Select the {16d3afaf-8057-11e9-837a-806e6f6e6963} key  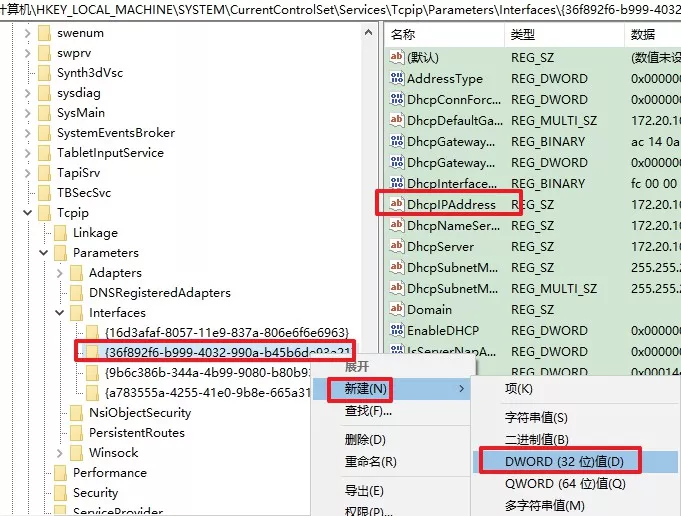(226, 332)
